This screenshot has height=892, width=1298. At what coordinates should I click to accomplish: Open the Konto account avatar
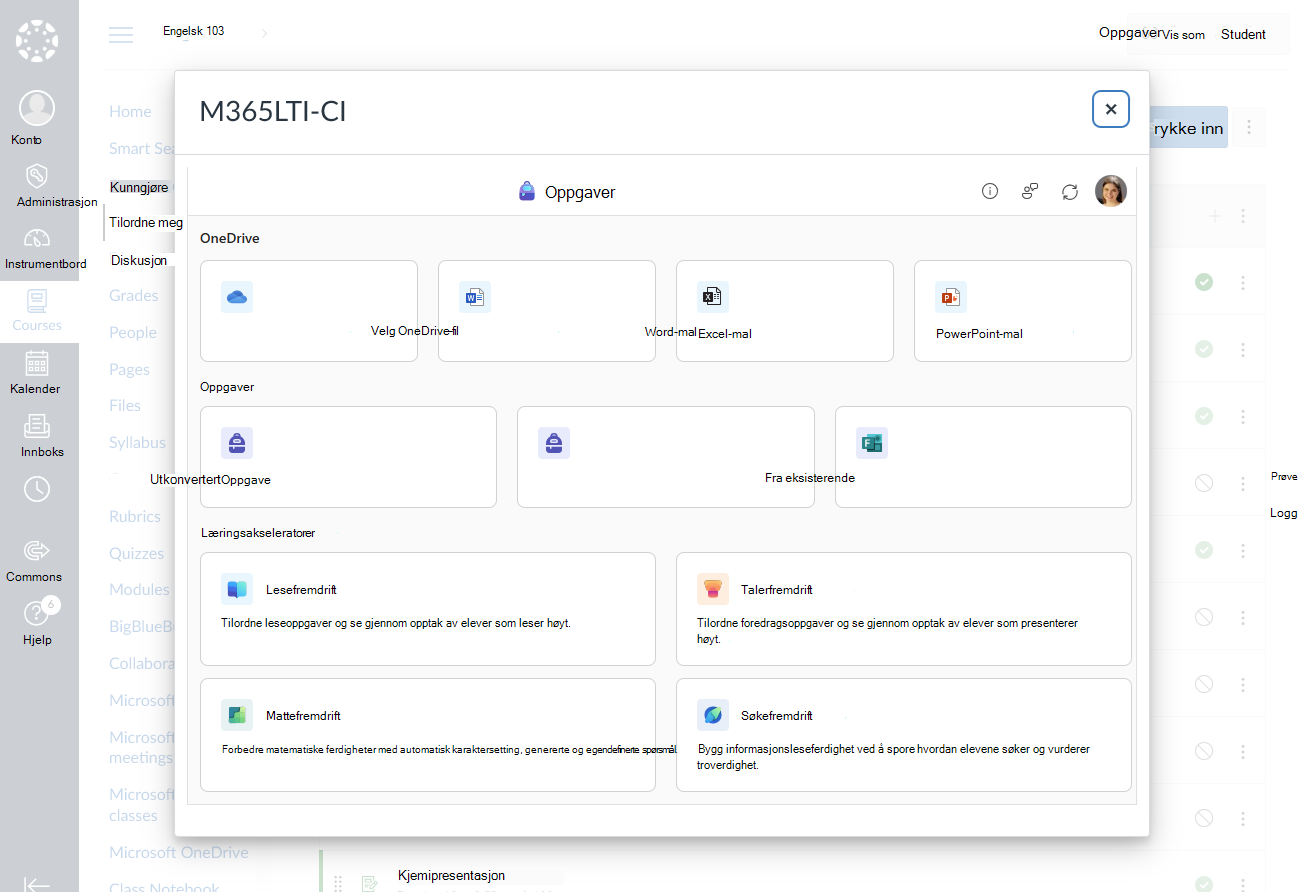point(37,108)
